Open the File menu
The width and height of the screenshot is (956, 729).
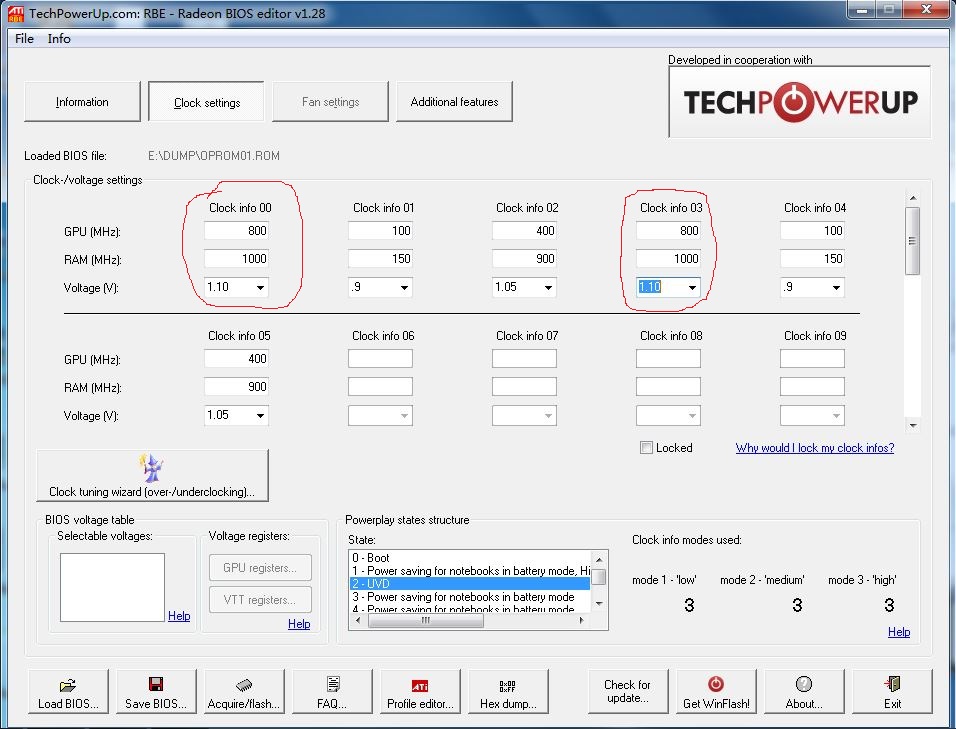coord(24,38)
